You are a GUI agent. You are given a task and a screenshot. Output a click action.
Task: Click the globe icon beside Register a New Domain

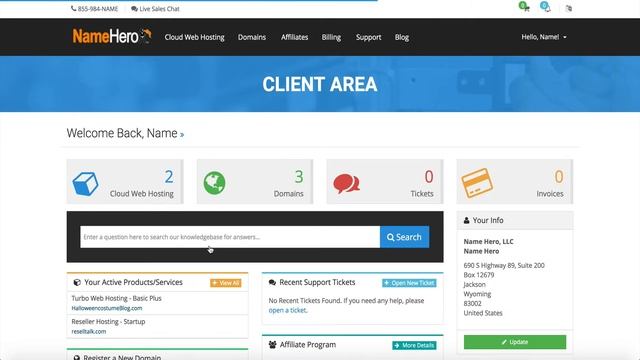(76, 358)
